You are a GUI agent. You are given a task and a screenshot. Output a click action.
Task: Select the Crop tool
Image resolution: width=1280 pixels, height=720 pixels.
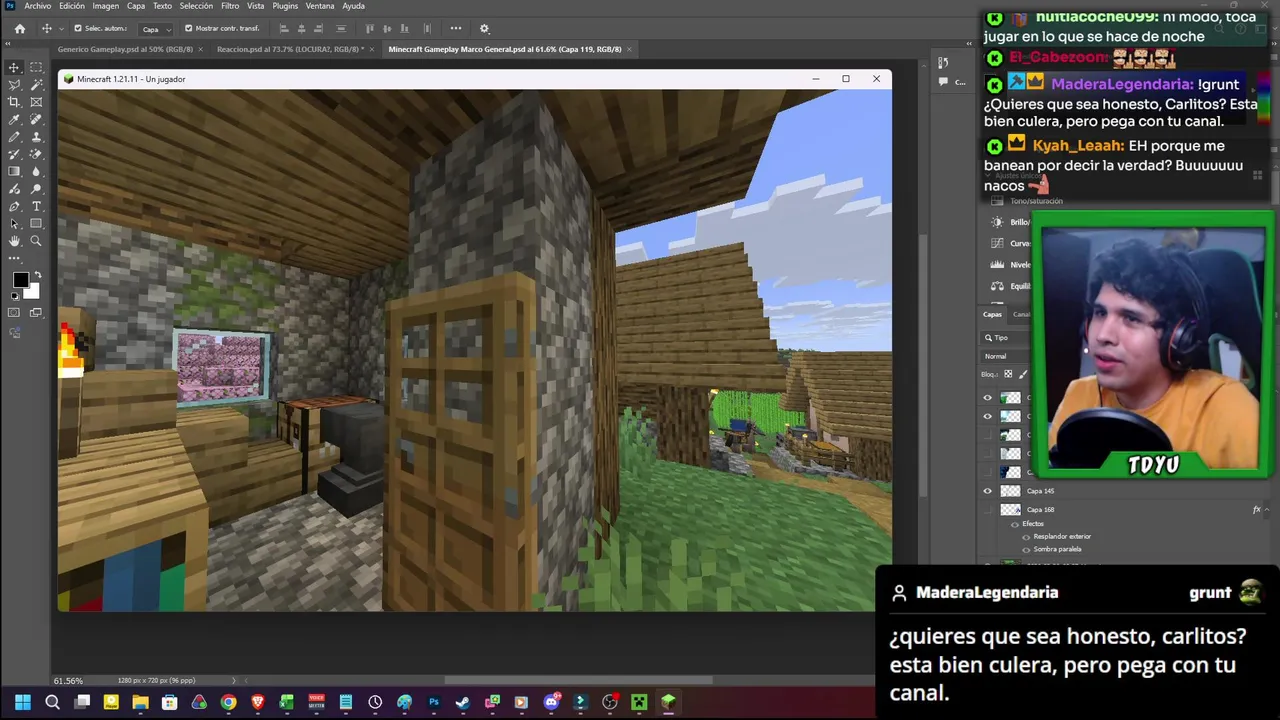14,102
